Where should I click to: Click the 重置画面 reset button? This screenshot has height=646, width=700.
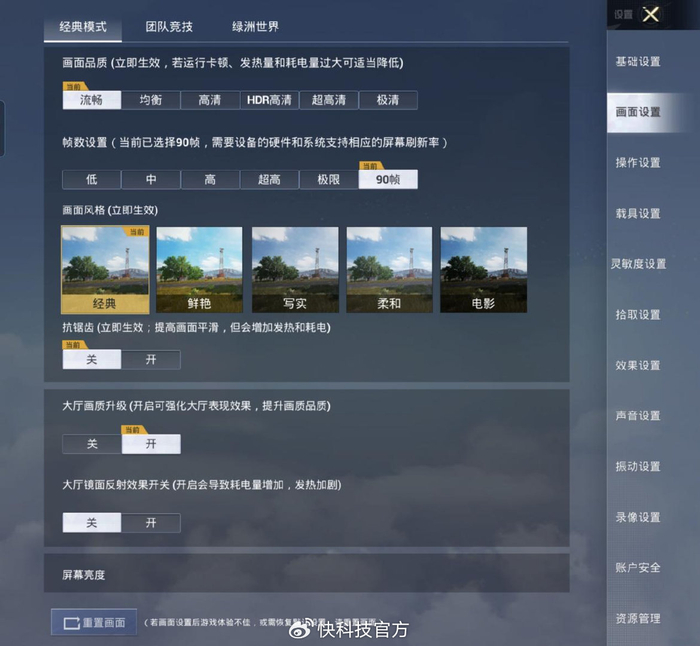(94, 622)
